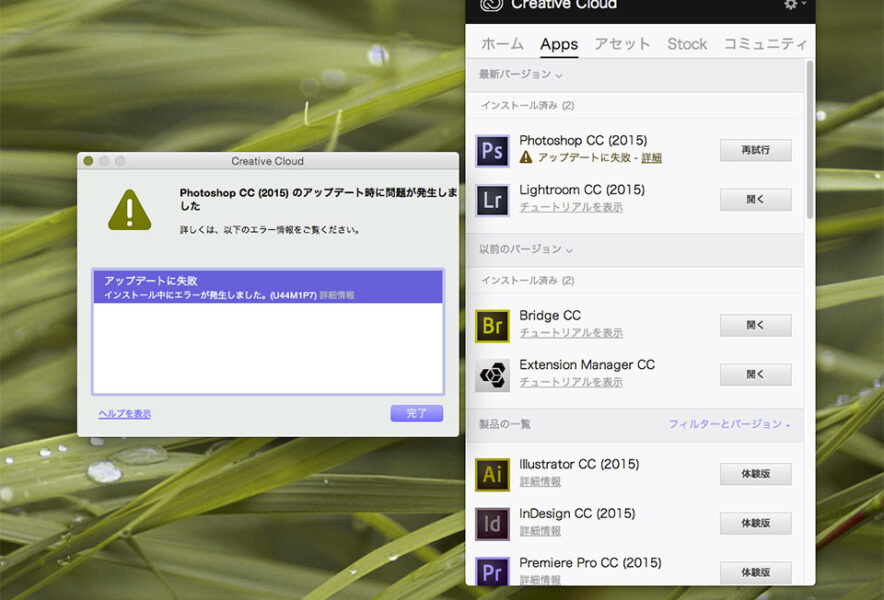The height and width of the screenshot is (600, 884).
Task: Open チュートリアルを表示 link for Extension Manager CC
Action: [x=571, y=382]
